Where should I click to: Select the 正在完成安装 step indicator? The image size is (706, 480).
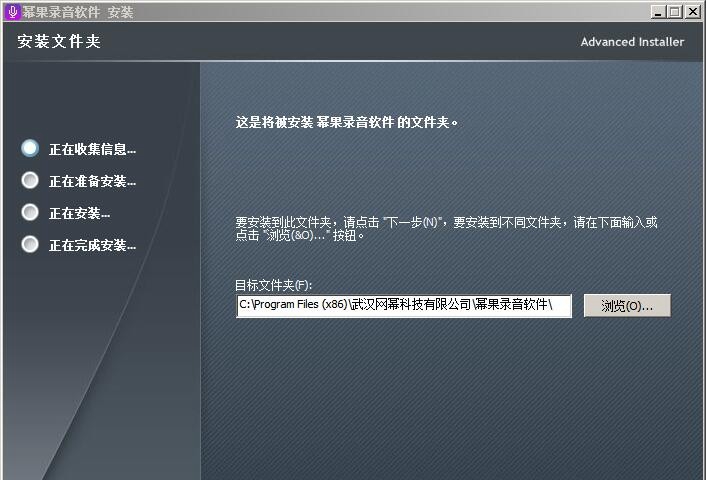point(30,244)
